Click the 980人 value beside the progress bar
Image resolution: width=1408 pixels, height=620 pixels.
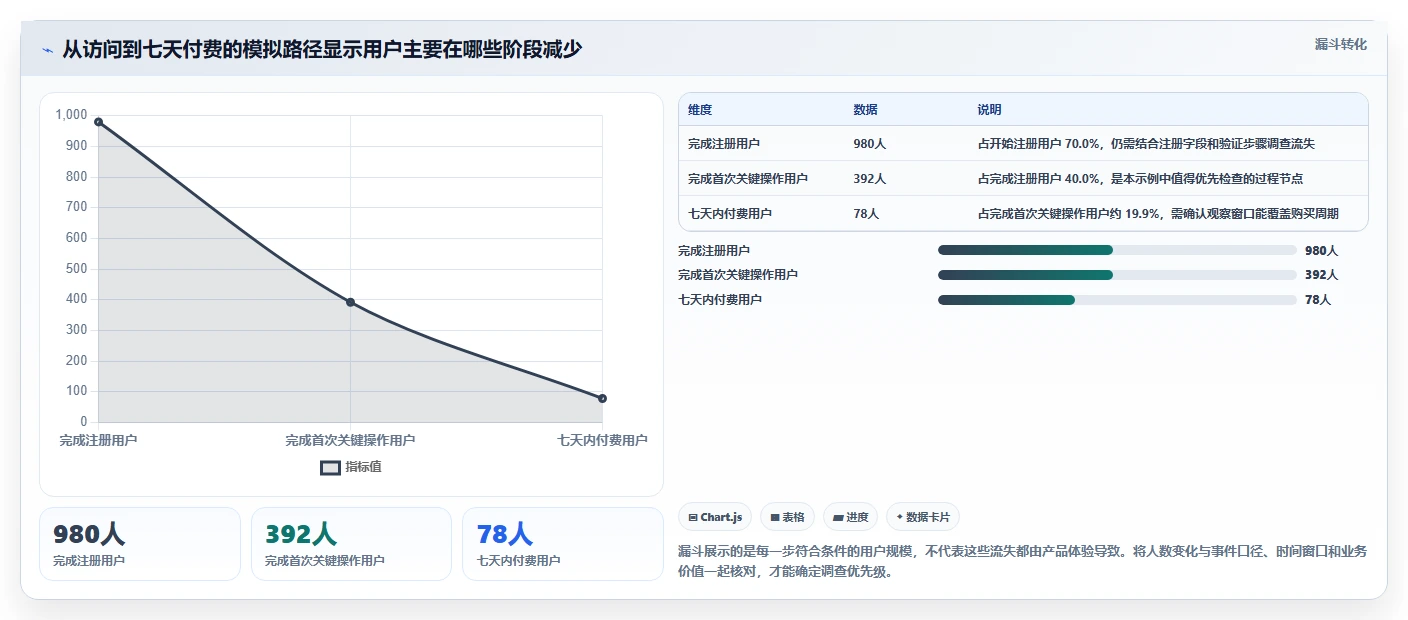point(1321,251)
